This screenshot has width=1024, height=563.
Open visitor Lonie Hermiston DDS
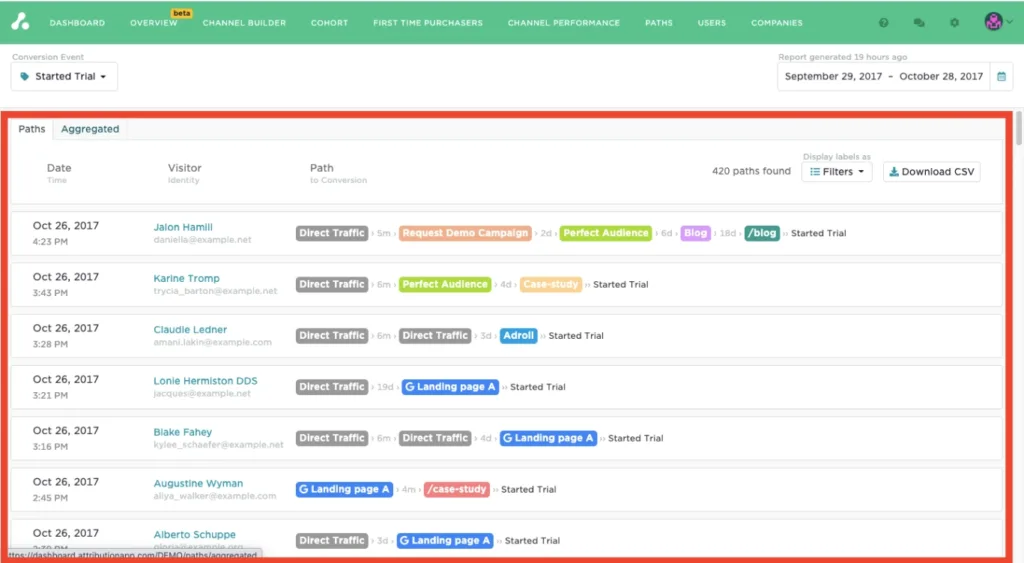tap(205, 381)
